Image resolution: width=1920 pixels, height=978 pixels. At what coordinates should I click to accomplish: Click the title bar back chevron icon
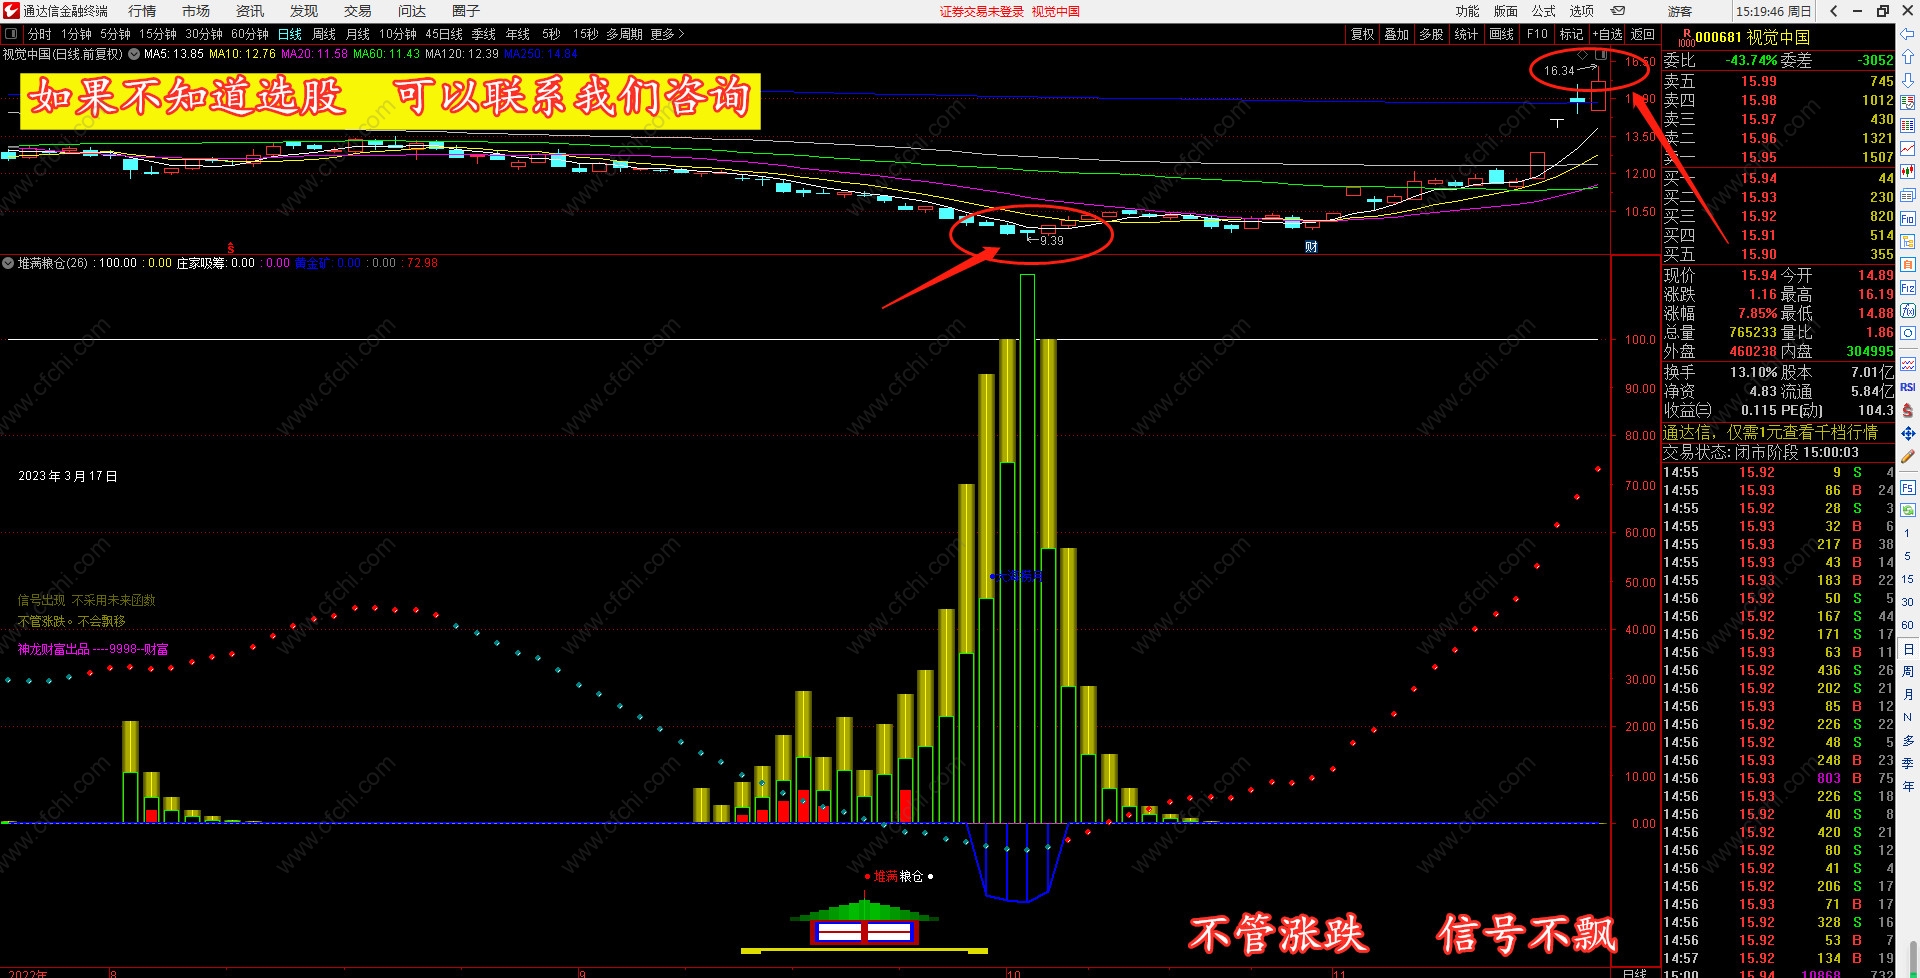(x=1833, y=11)
